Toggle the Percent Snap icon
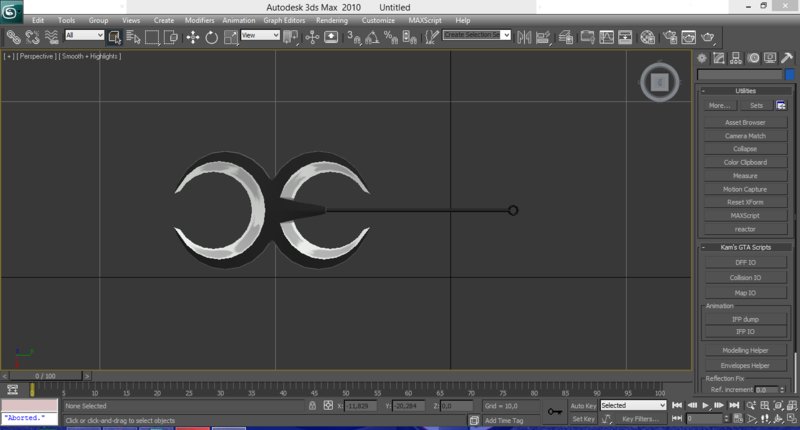This screenshot has width=800, height=430. click(x=391, y=37)
